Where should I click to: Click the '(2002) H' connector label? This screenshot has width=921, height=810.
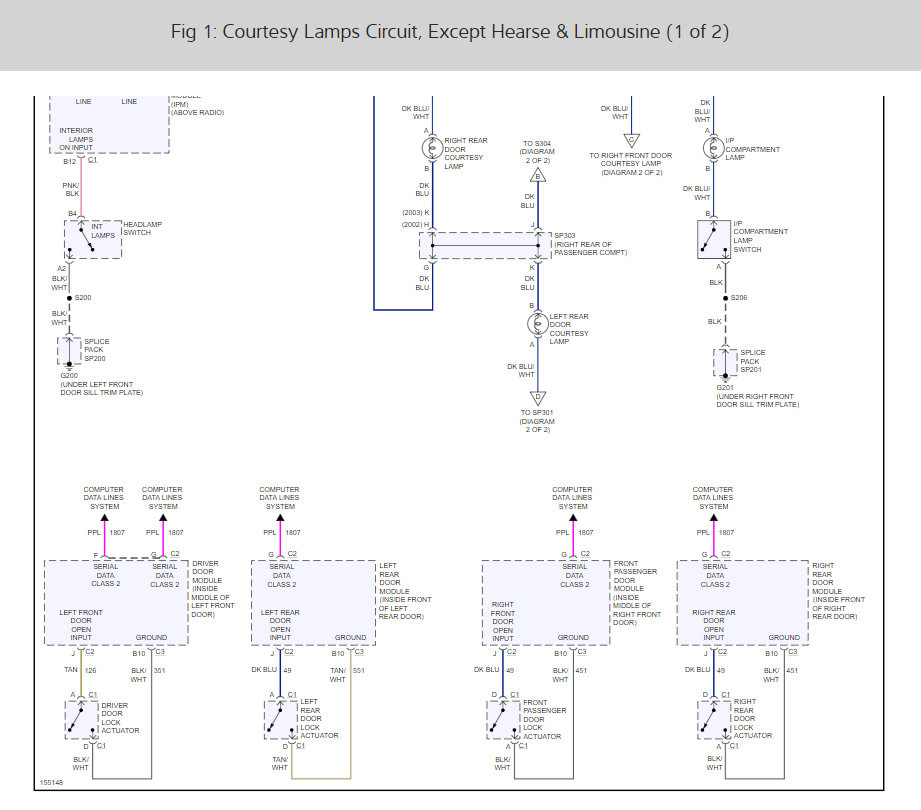point(416,225)
